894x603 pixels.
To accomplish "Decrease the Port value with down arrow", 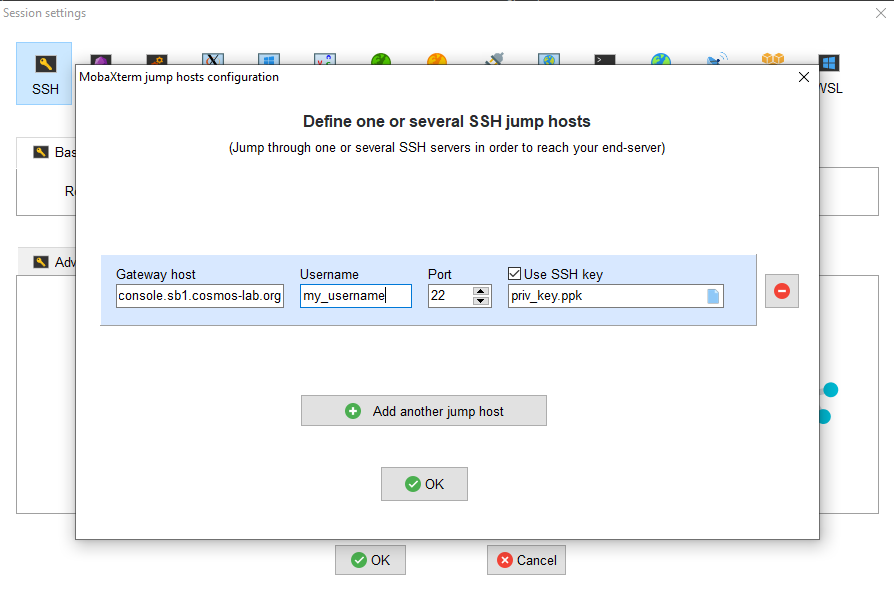I will 481,301.
